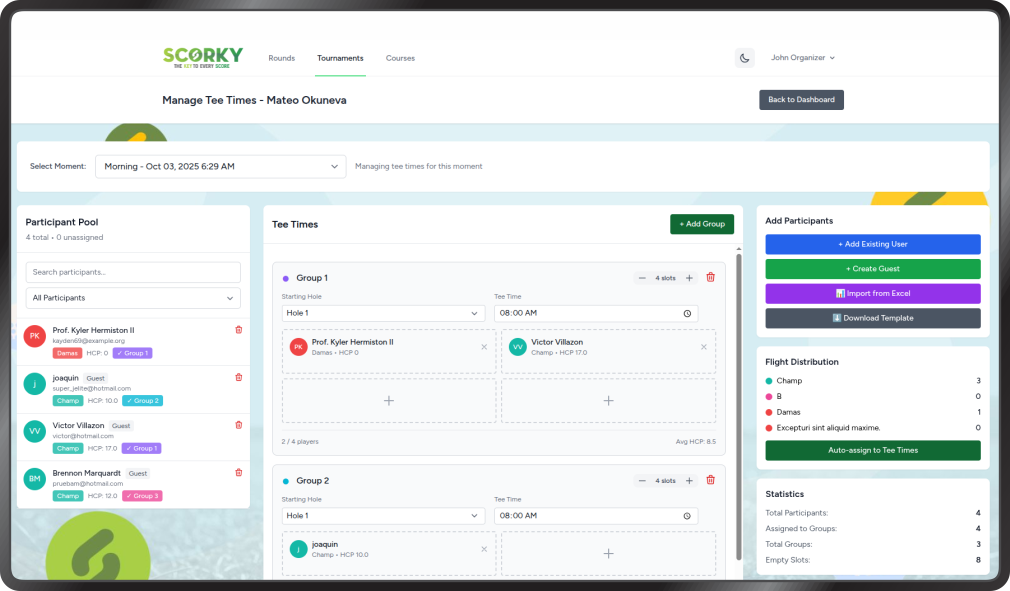Delete joaquin from participant pool
Screen dimensions: 1010x591
238,377
